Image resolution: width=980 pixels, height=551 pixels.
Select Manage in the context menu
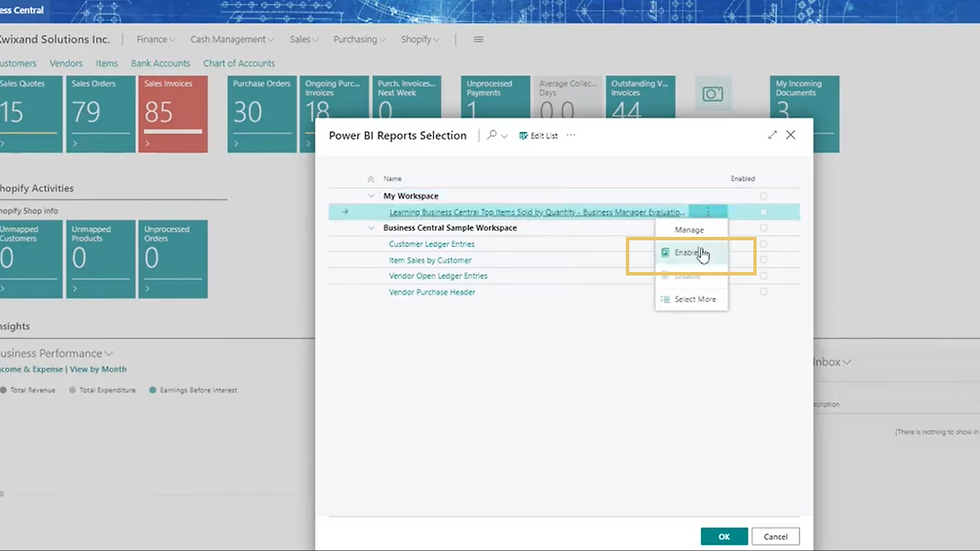[x=691, y=230]
